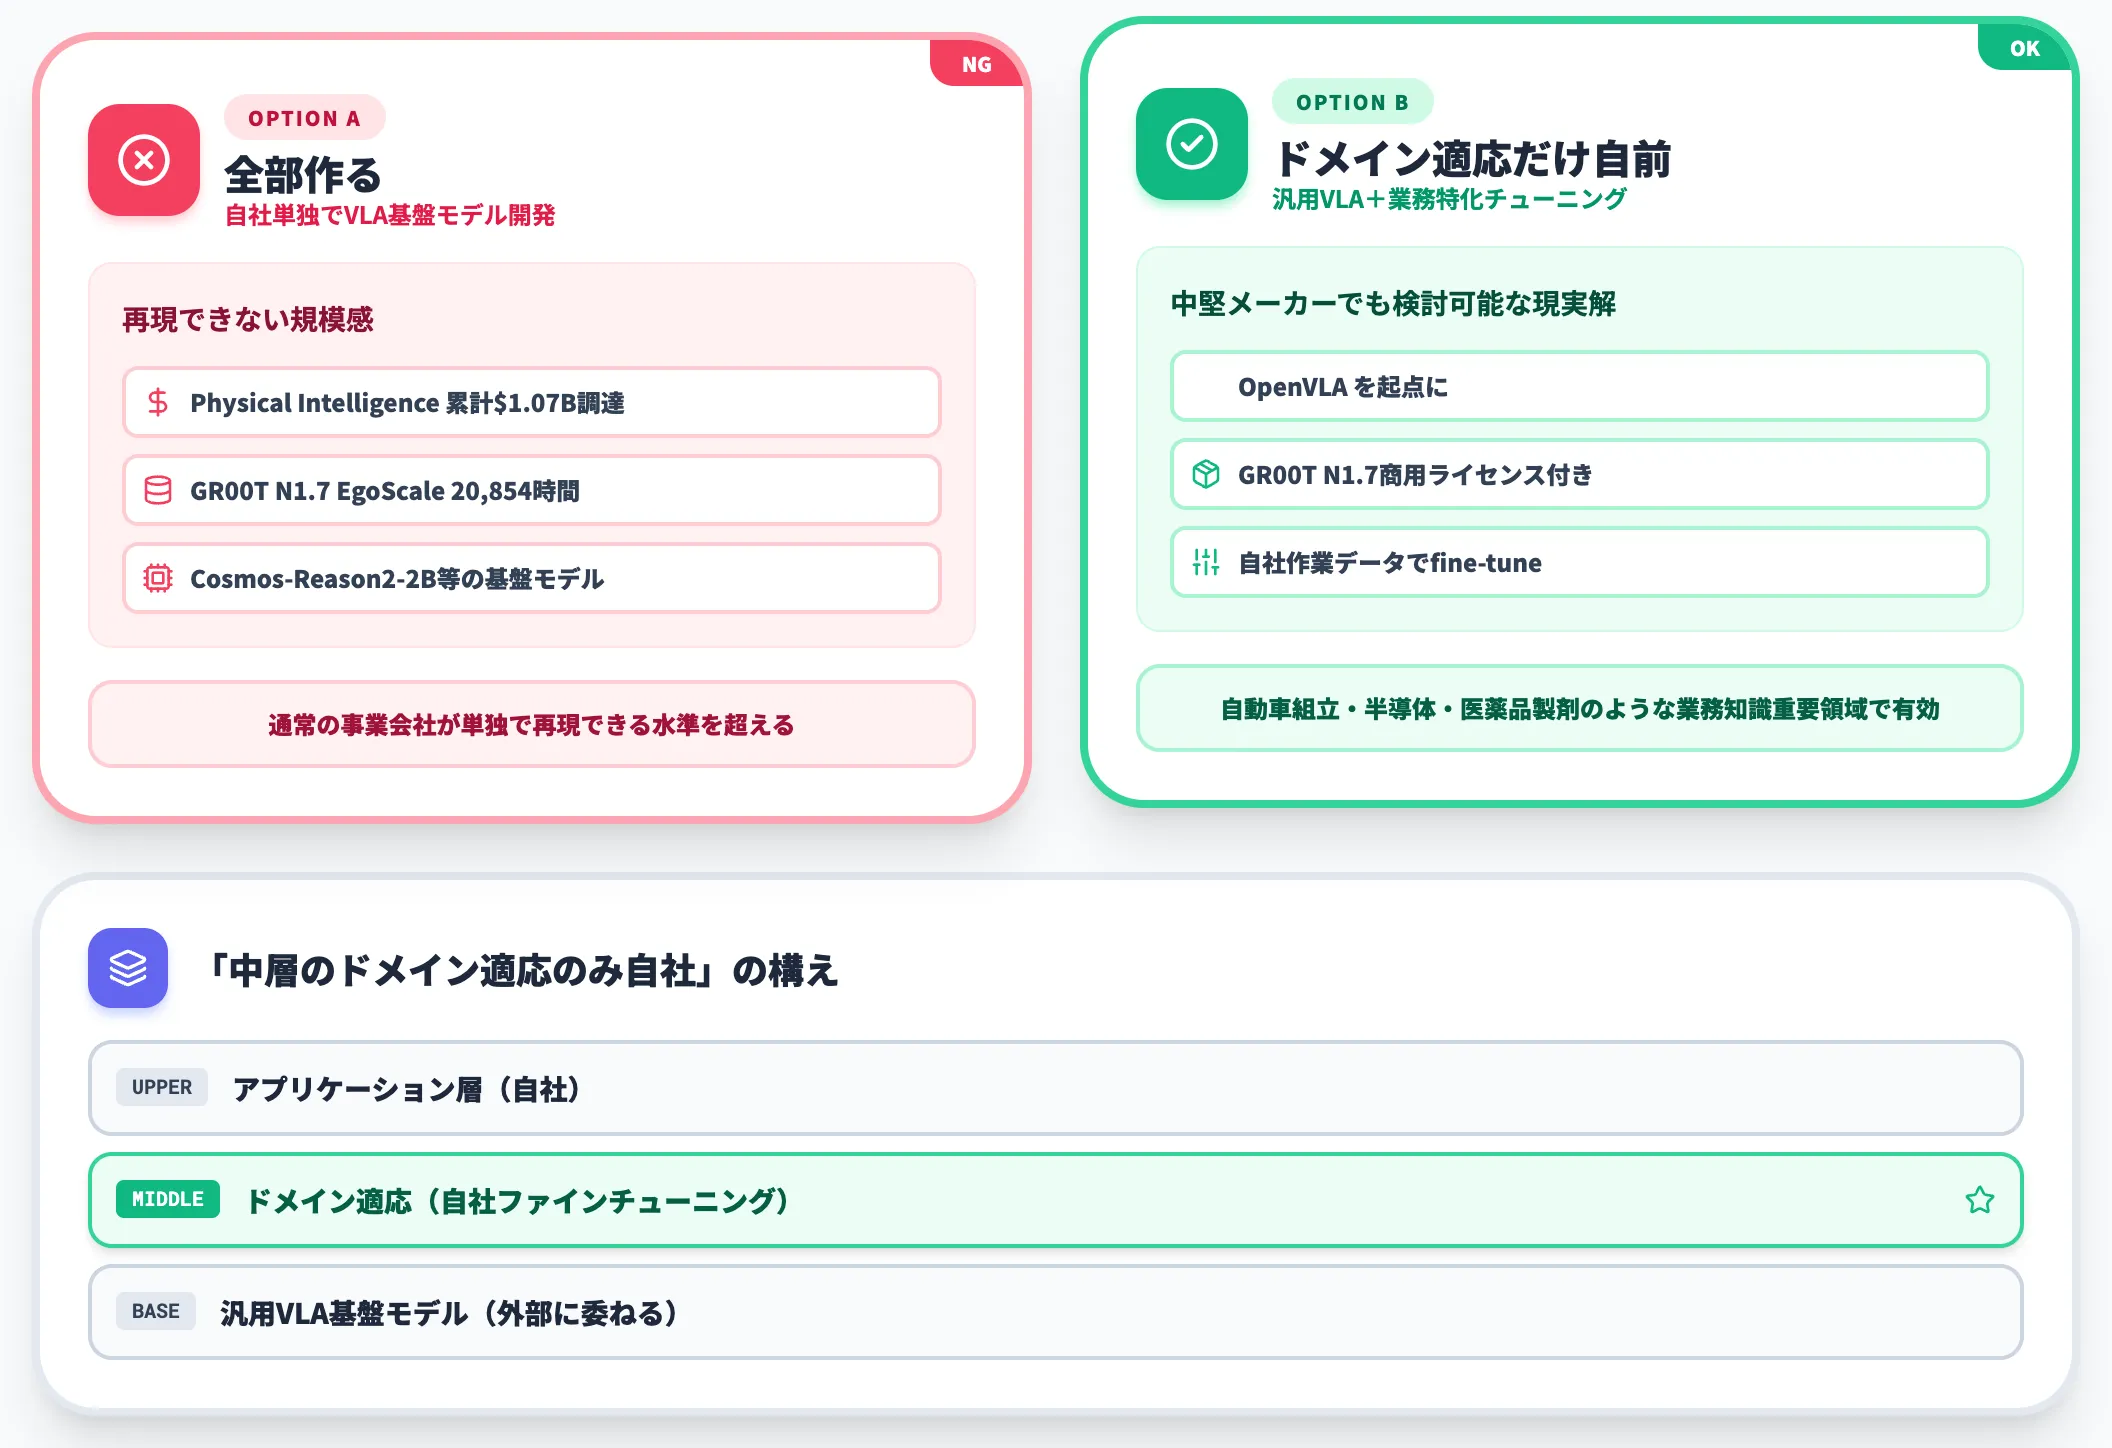Click the database icon next to GR00T EgoScale
Screen dimensions: 2112x1448
click(x=158, y=490)
